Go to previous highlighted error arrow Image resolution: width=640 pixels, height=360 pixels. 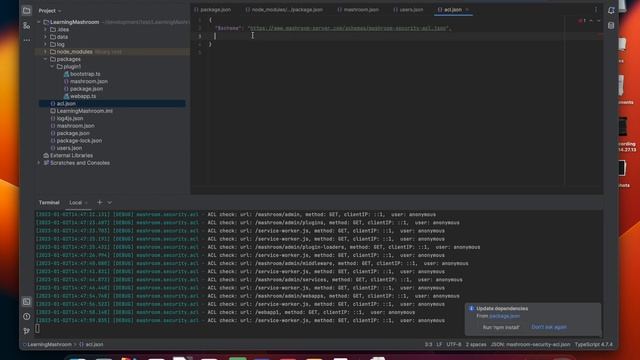click(x=591, y=20)
